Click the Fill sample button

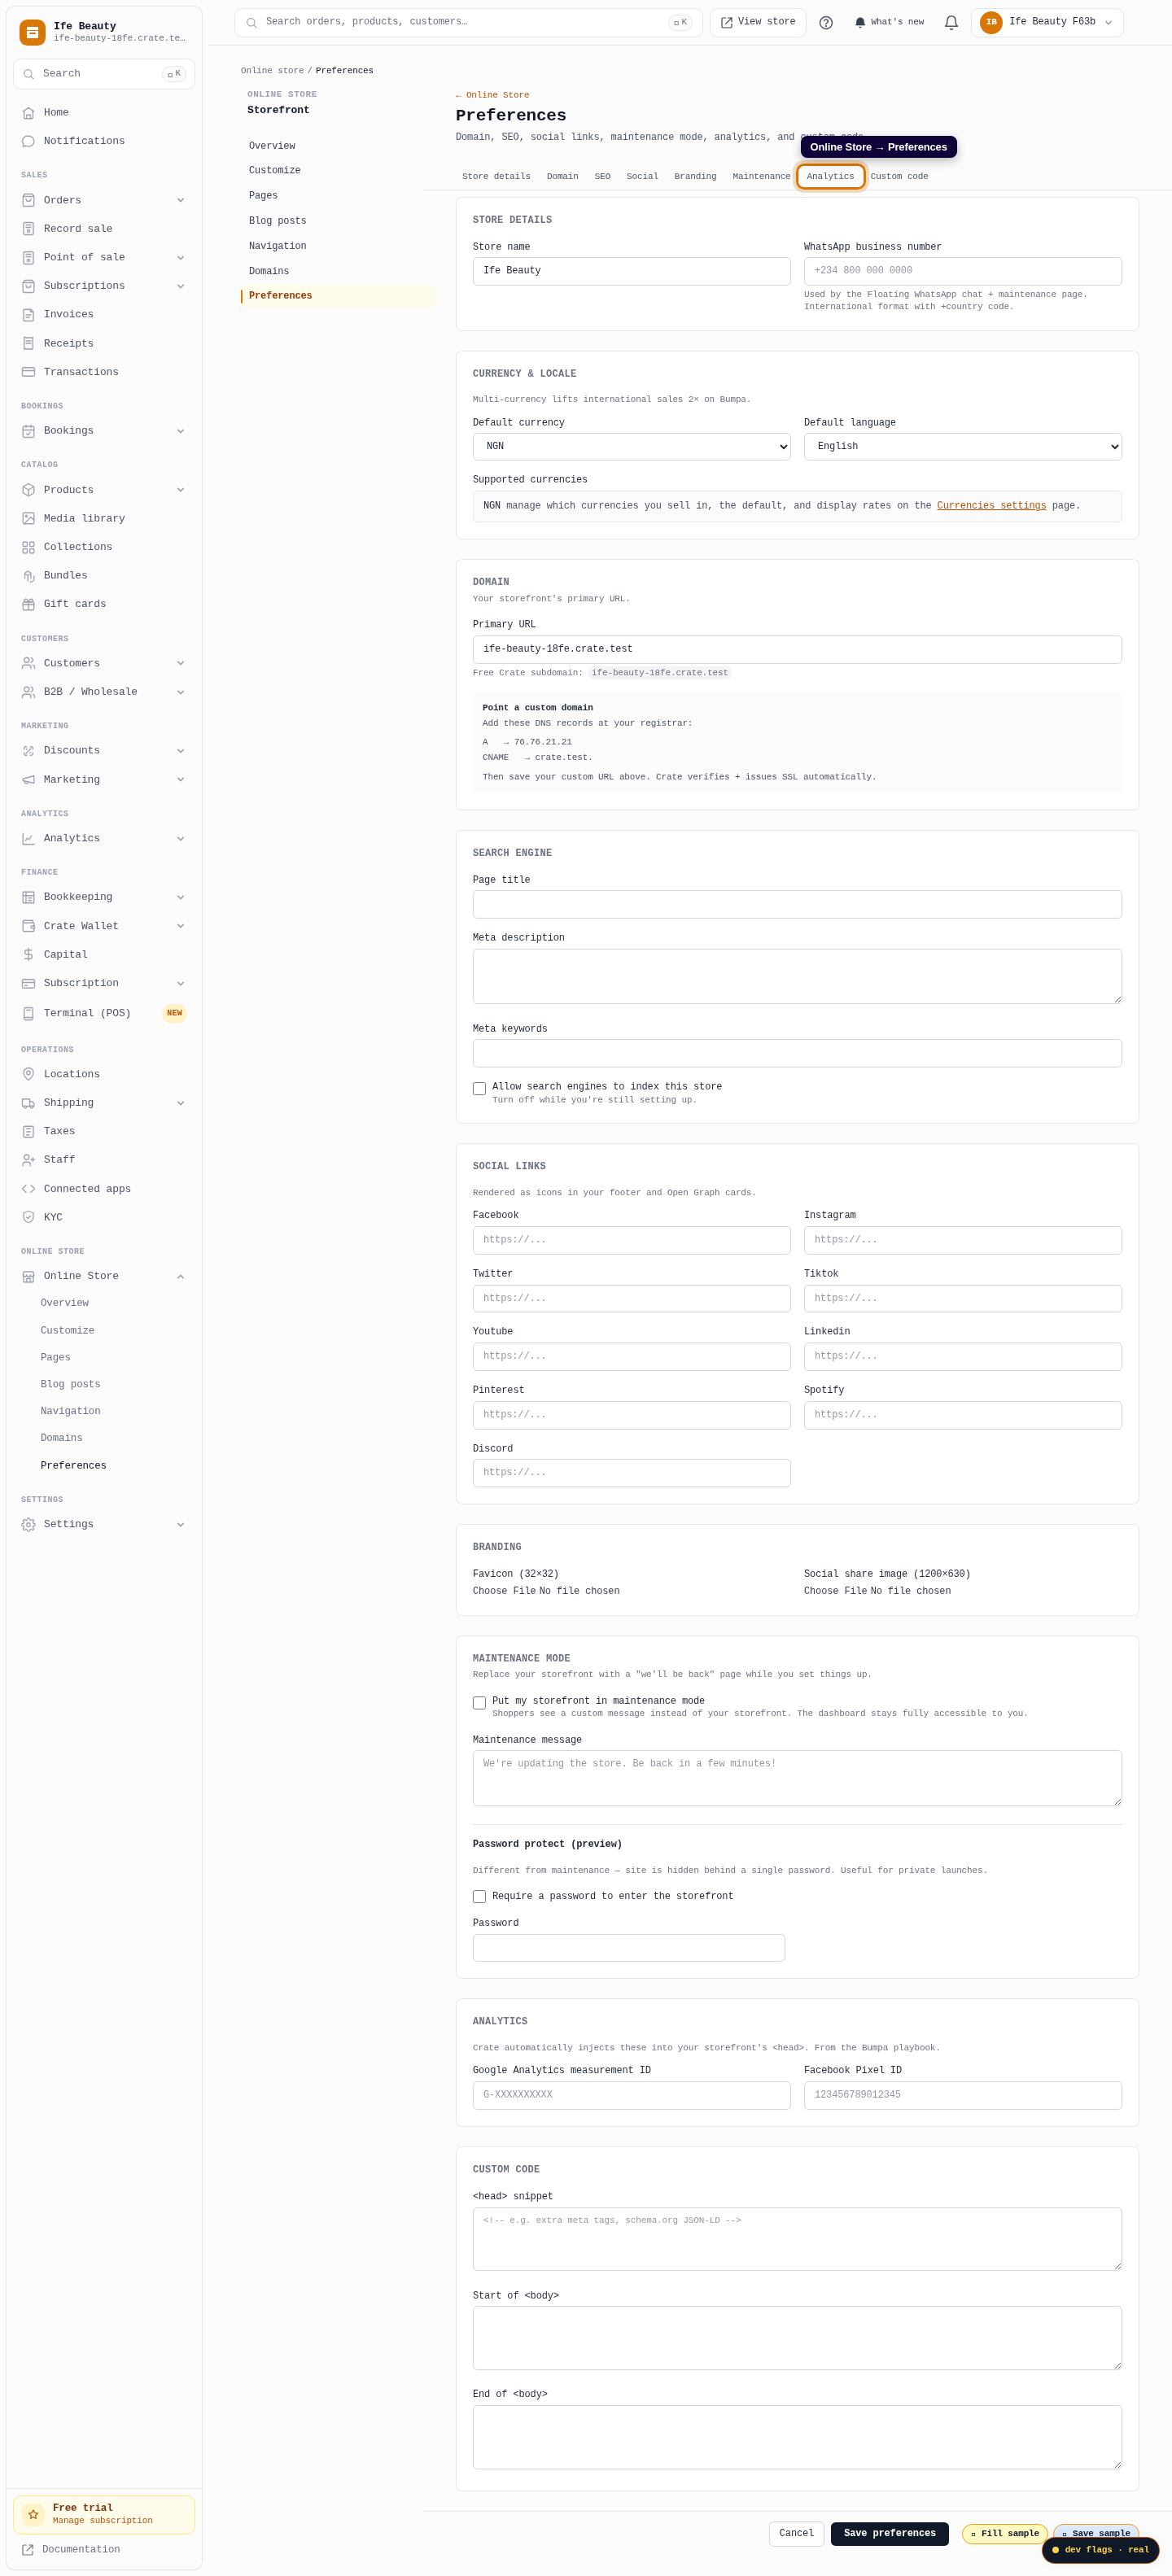(x=1004, y=2533)
